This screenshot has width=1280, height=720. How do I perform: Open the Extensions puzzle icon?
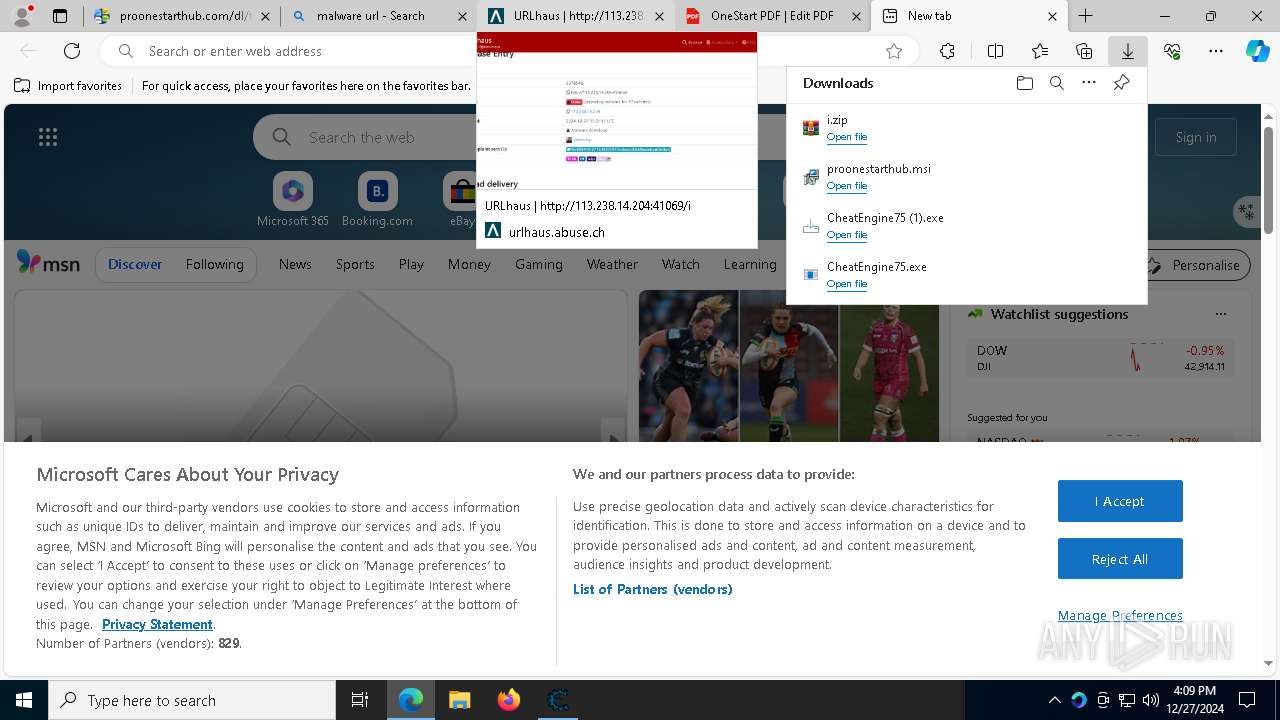(947, 51)
